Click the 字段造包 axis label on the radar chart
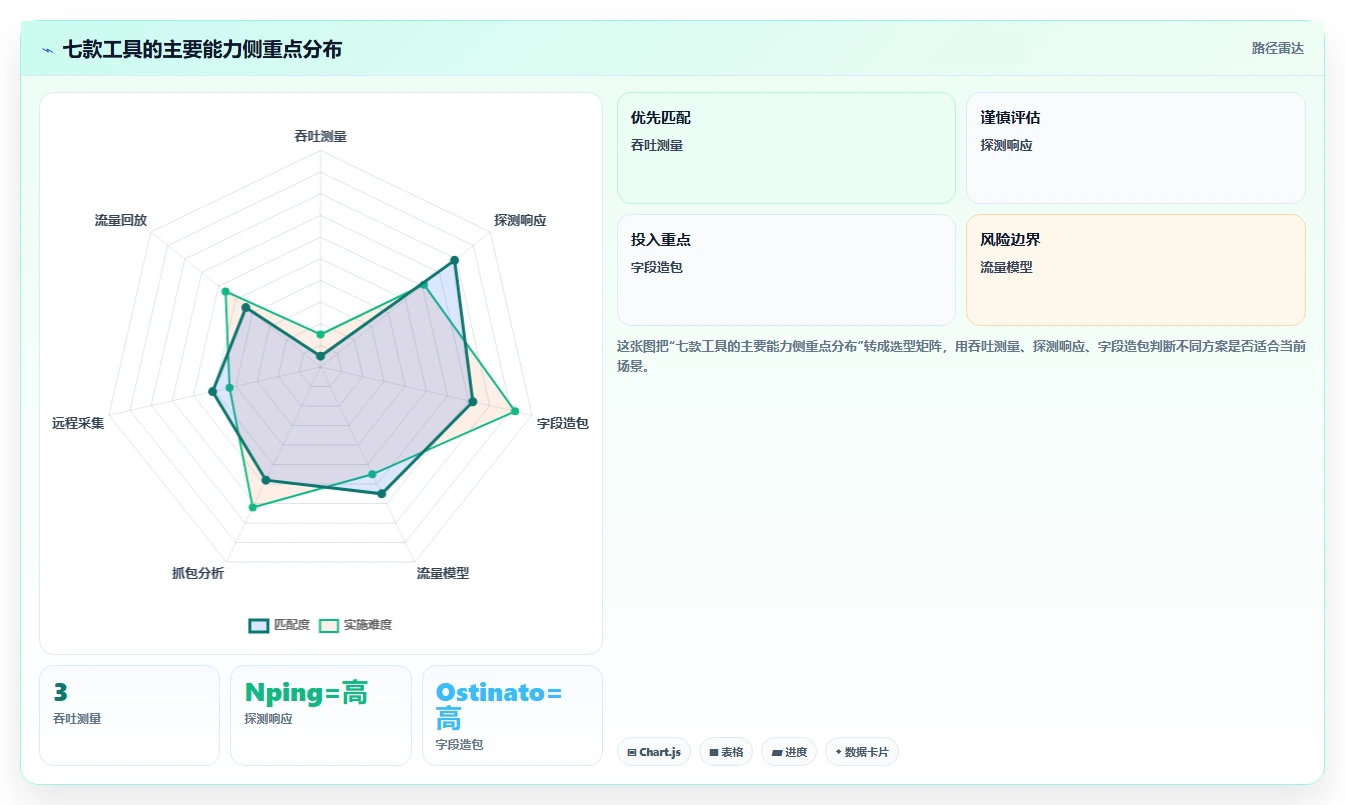Image resolution: width=1345 pixels, height=805 pixels. tap(562, 423)
